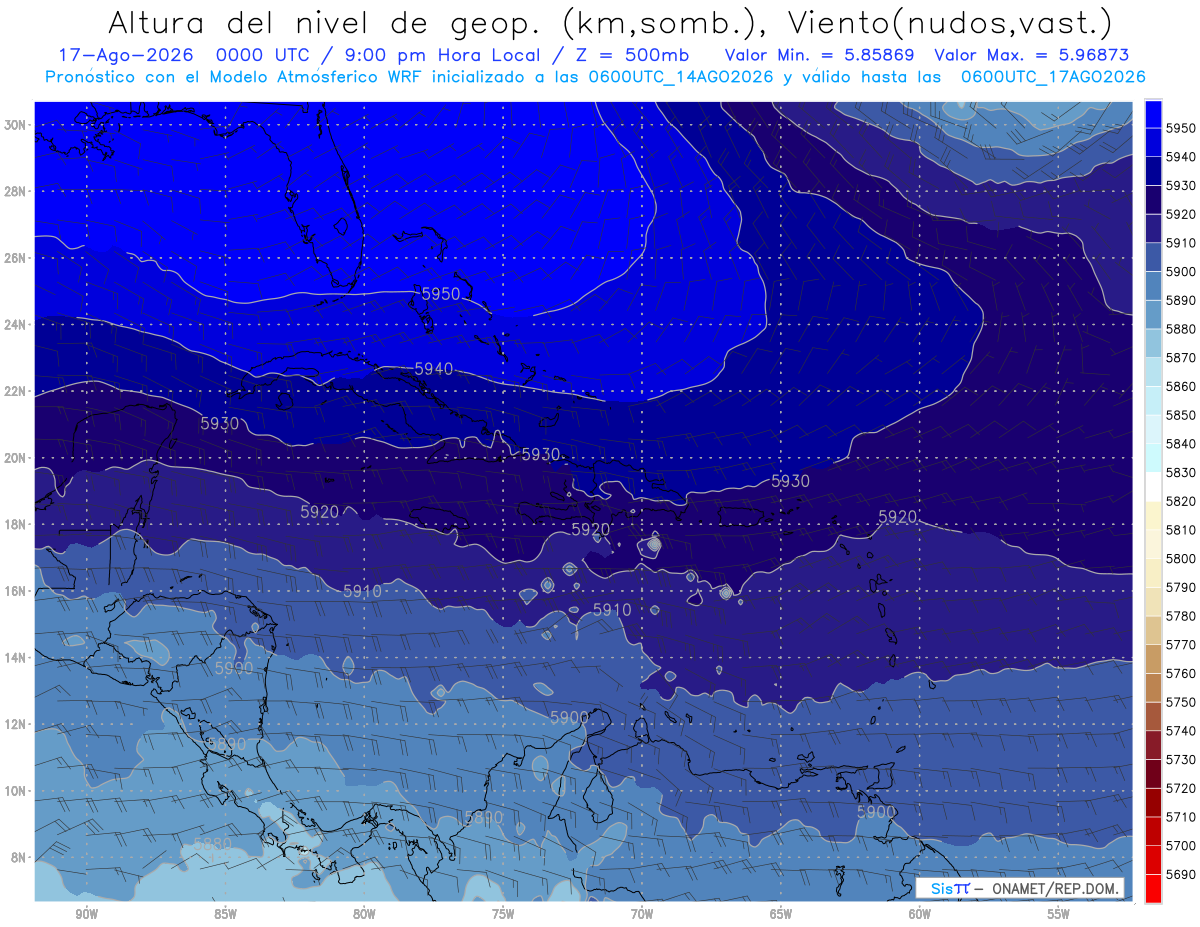Click the 16N latitude axis label

[x=16, y=591]
